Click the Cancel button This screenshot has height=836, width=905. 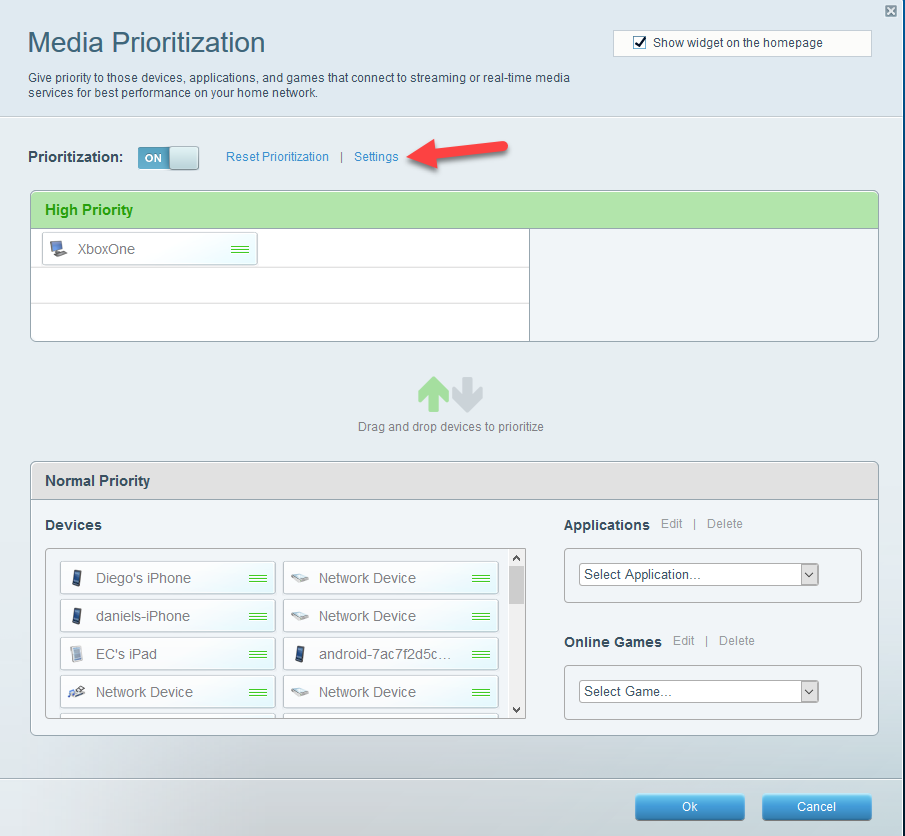(x=816, y=807)
